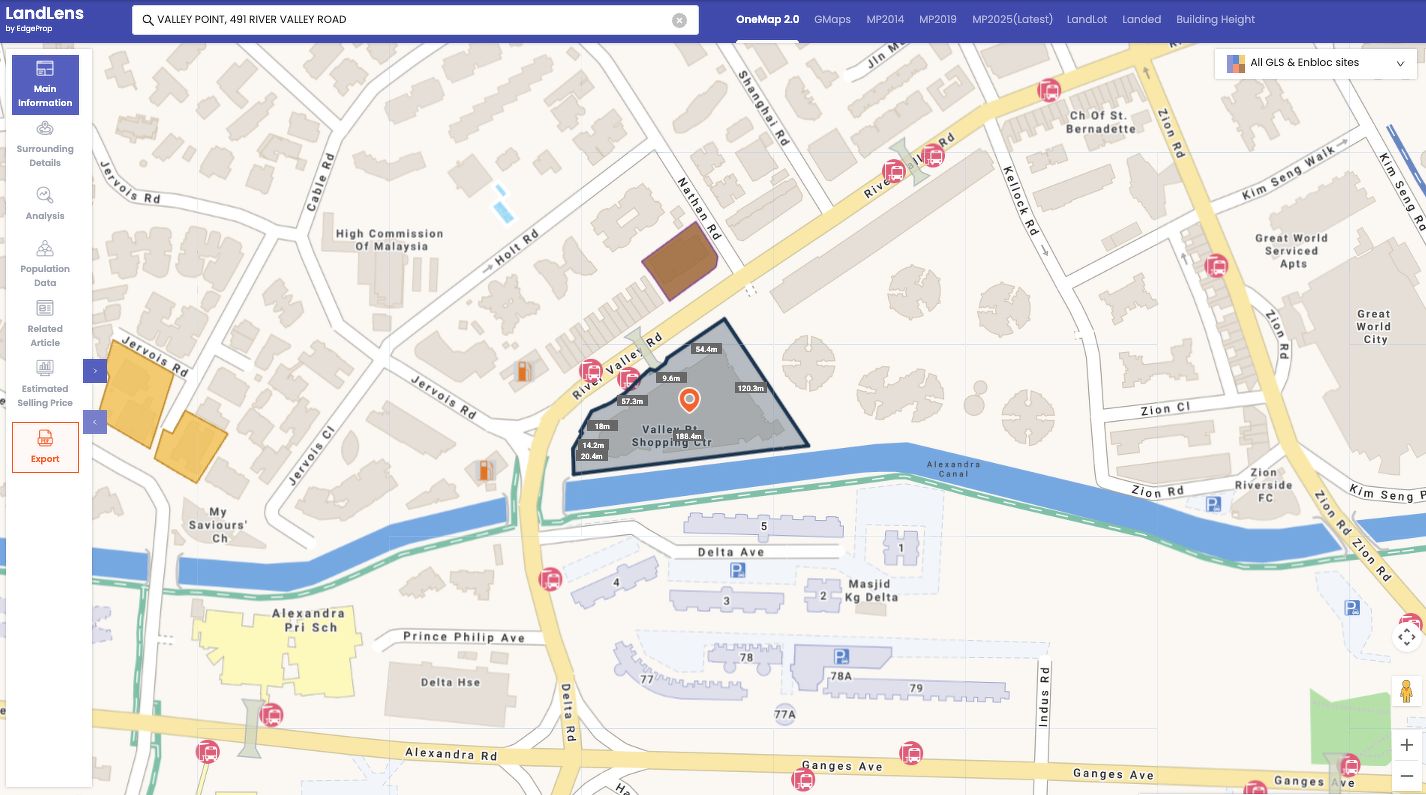Zoom in on the map
This screenshot has width=1426, height=795.
pyautogui.click(x=1407, y=745)
